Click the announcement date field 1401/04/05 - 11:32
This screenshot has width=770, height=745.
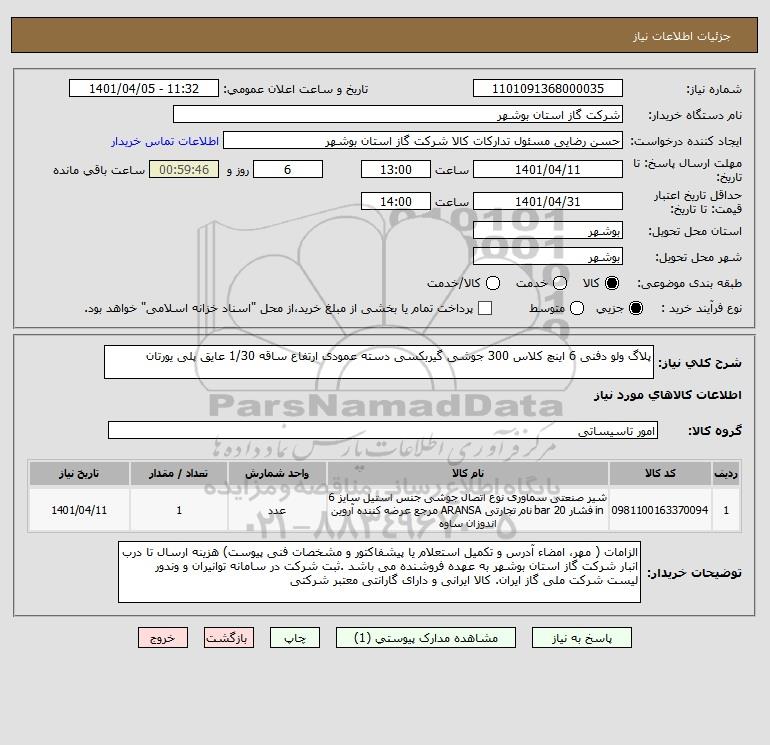(x=144, y=89)
